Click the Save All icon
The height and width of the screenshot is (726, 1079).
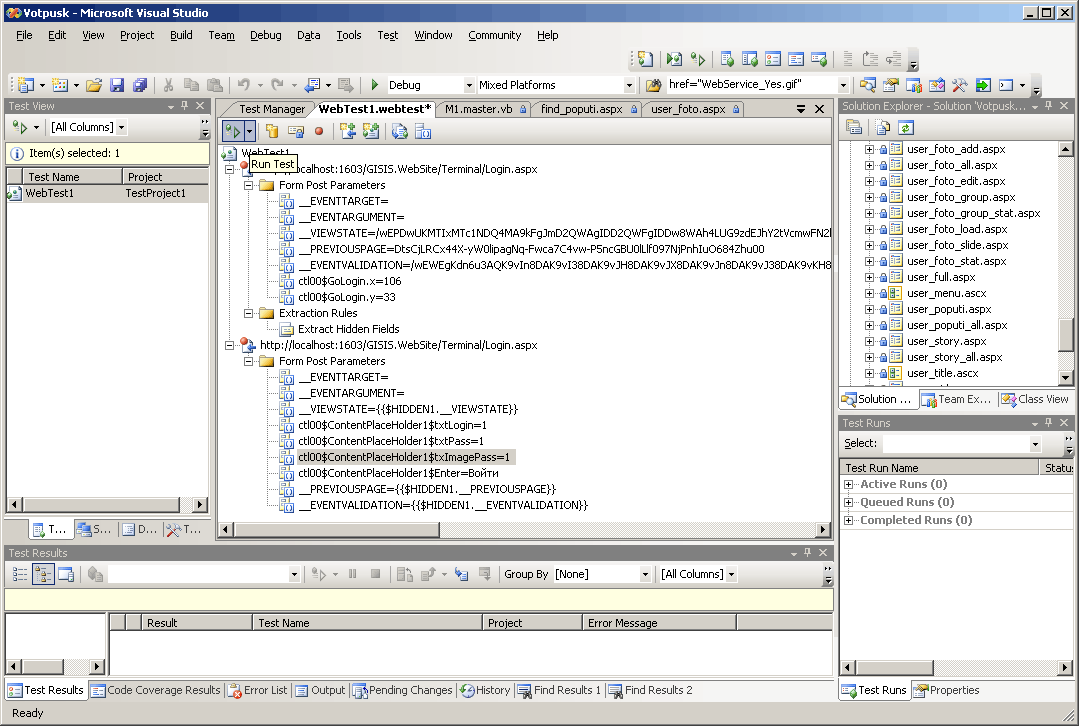click(x=140, y=85)
